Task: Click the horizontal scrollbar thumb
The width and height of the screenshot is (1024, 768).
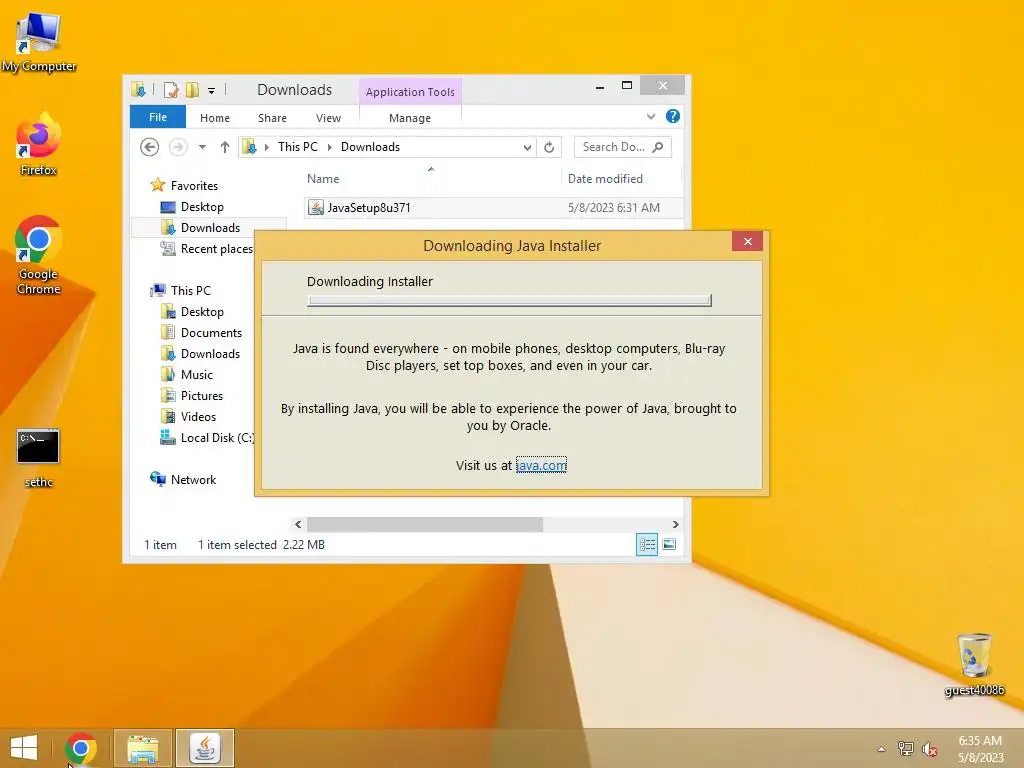Action: click(x=424, y=524)
